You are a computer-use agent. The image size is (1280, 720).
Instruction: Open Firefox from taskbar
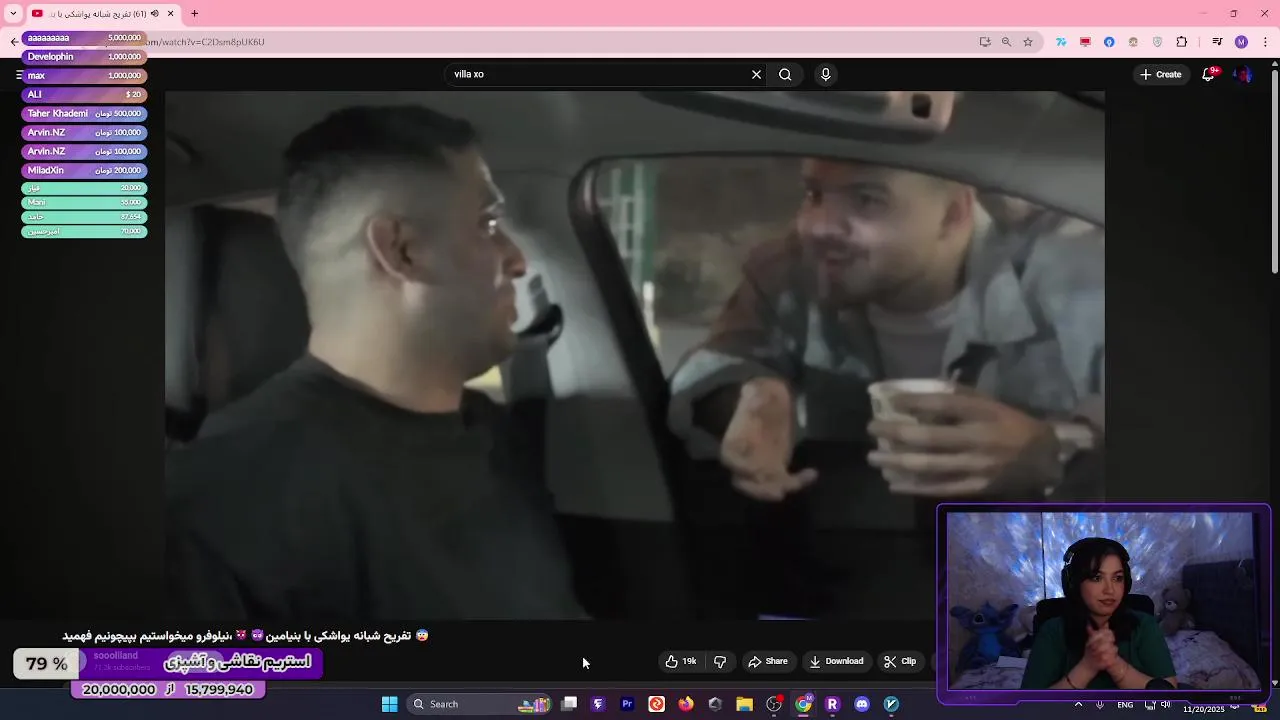pos(685,704)
